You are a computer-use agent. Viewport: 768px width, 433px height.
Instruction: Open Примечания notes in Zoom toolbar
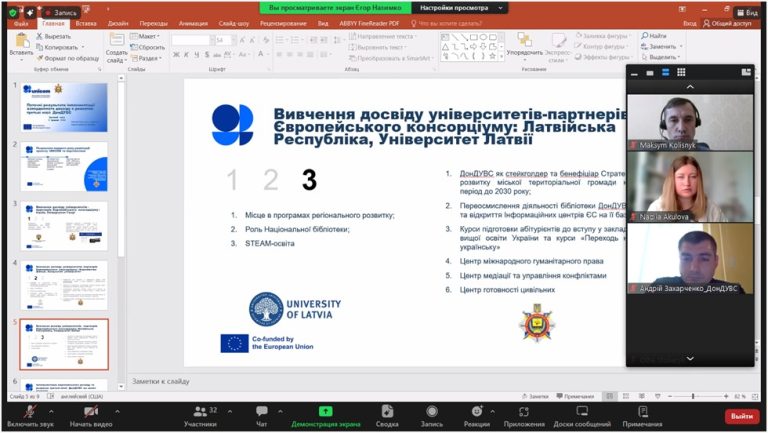click(643, 416)
